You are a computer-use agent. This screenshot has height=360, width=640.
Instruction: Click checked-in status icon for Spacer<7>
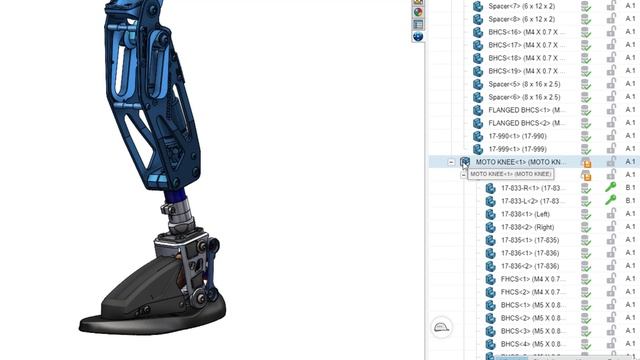[x=586, y=7]
